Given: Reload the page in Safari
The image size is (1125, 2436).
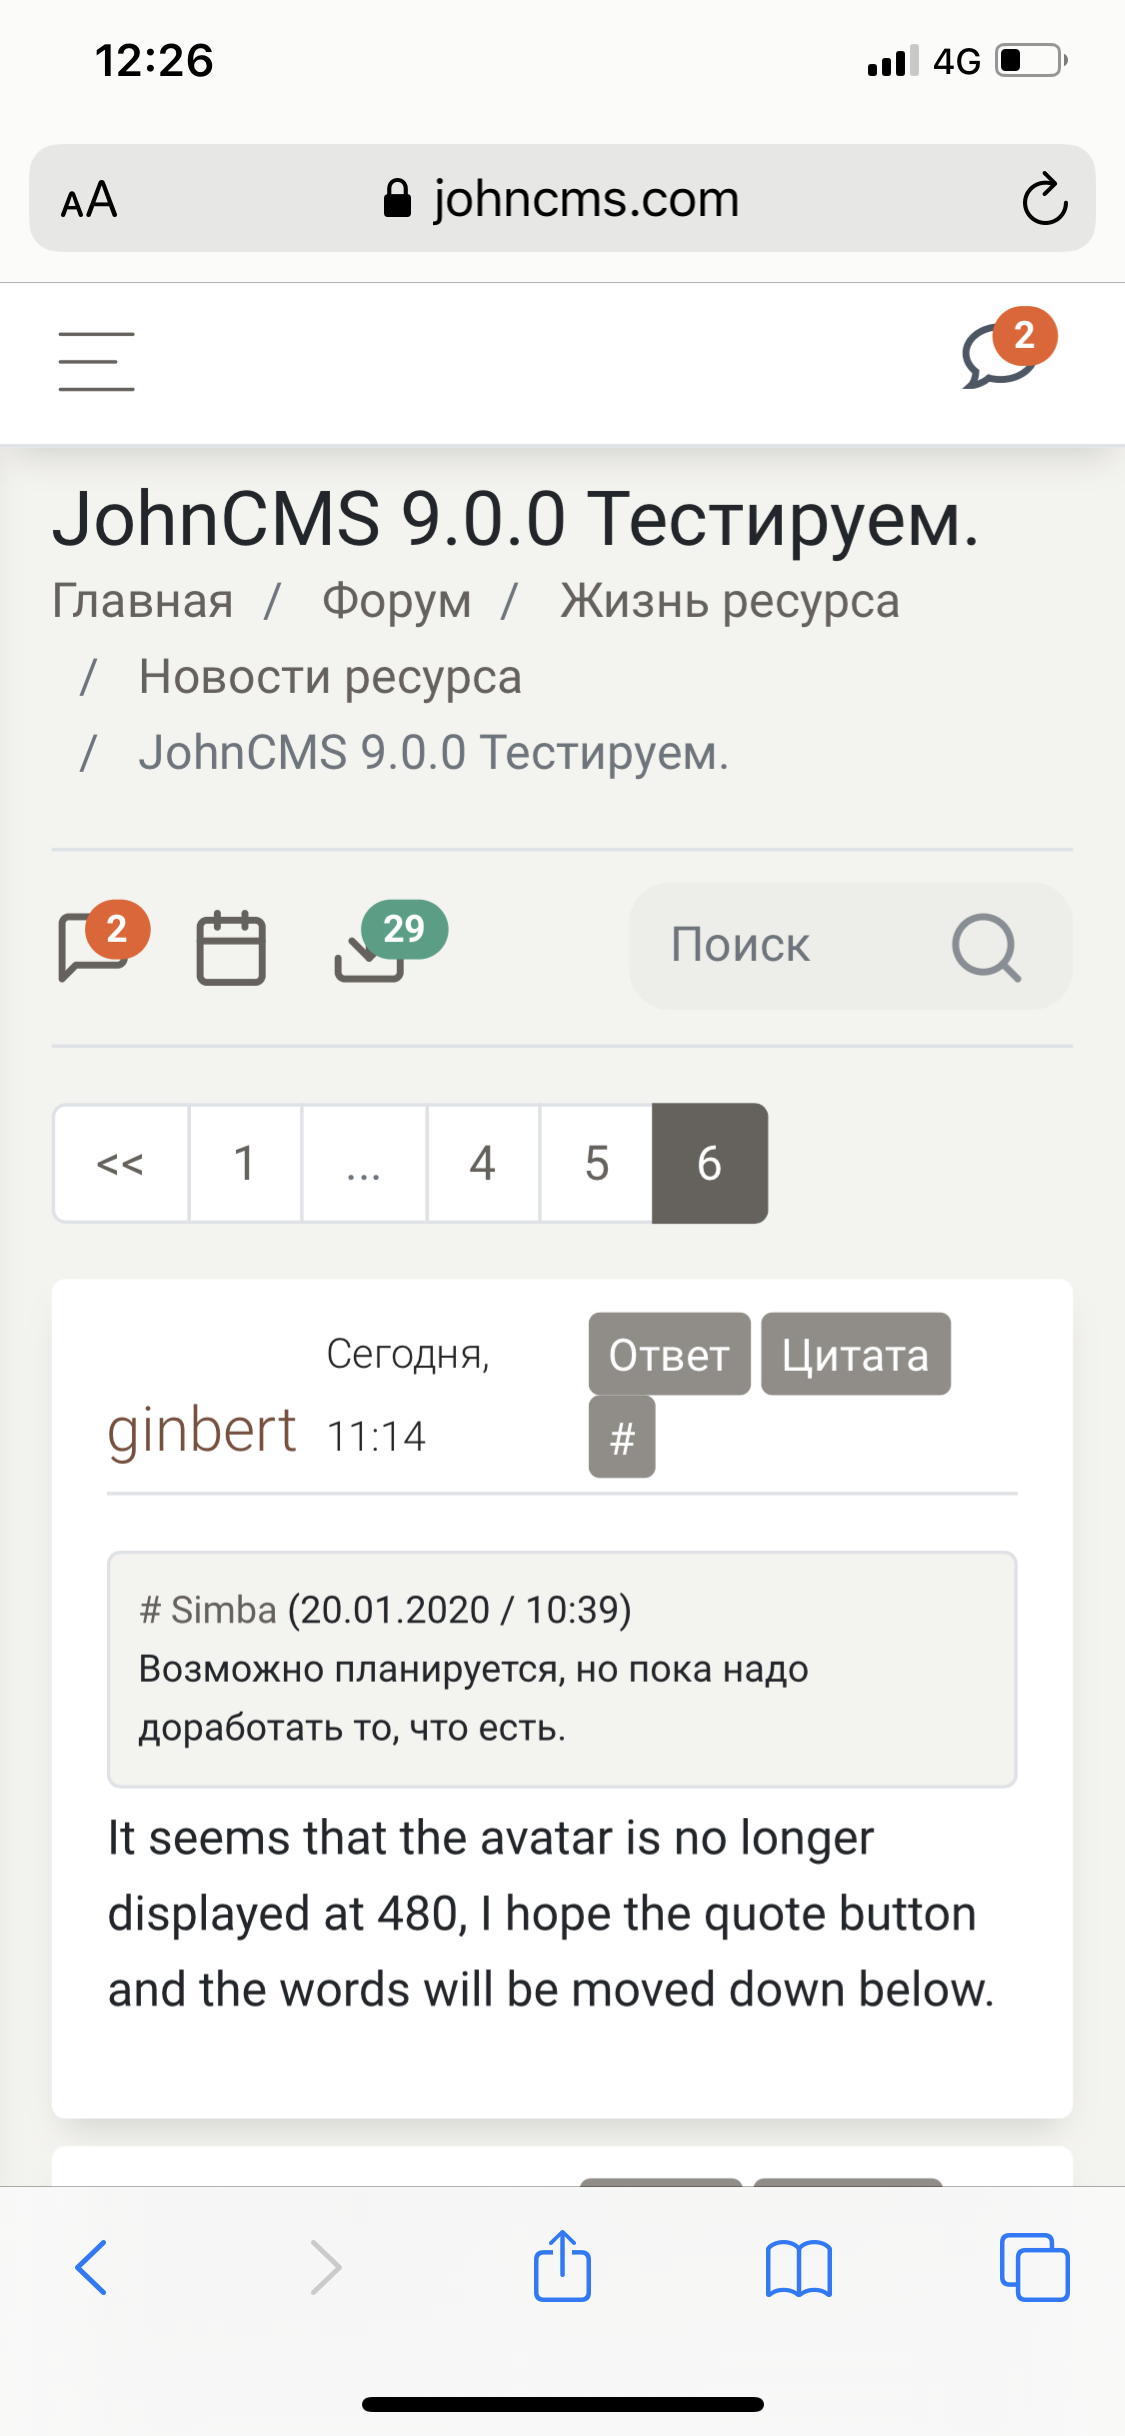Looking at the screenshot, I should (1044, 199).
